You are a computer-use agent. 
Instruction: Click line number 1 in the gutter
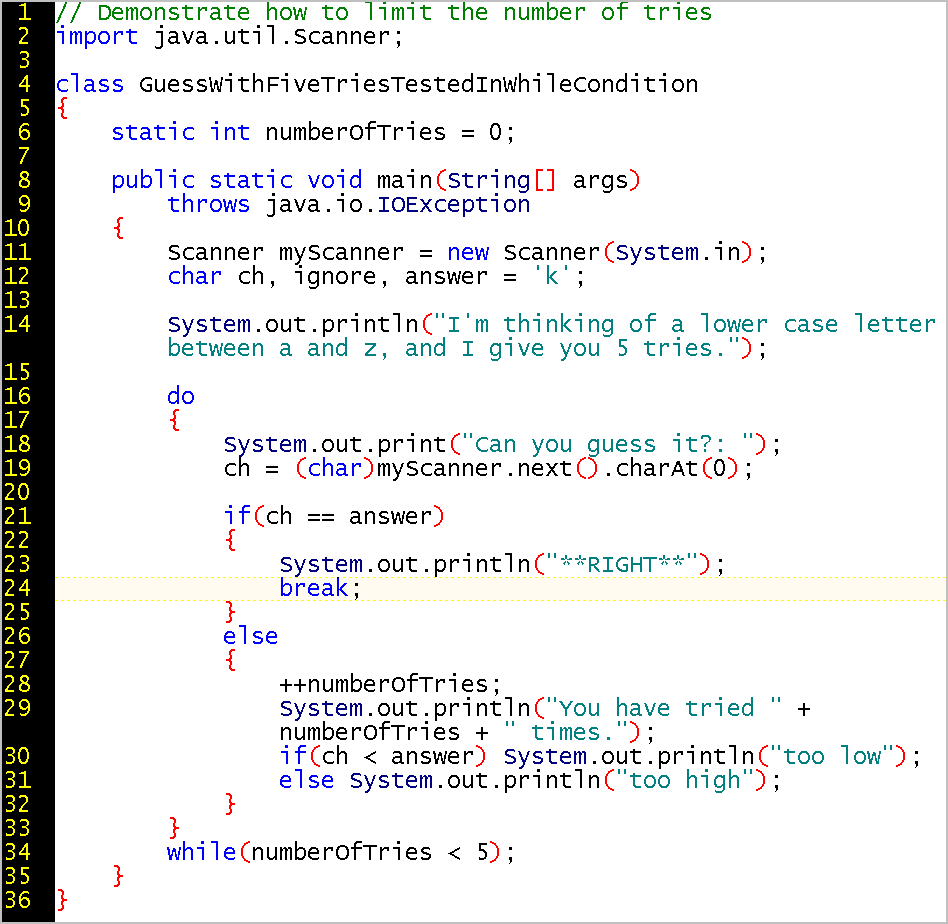pos(24,12)
